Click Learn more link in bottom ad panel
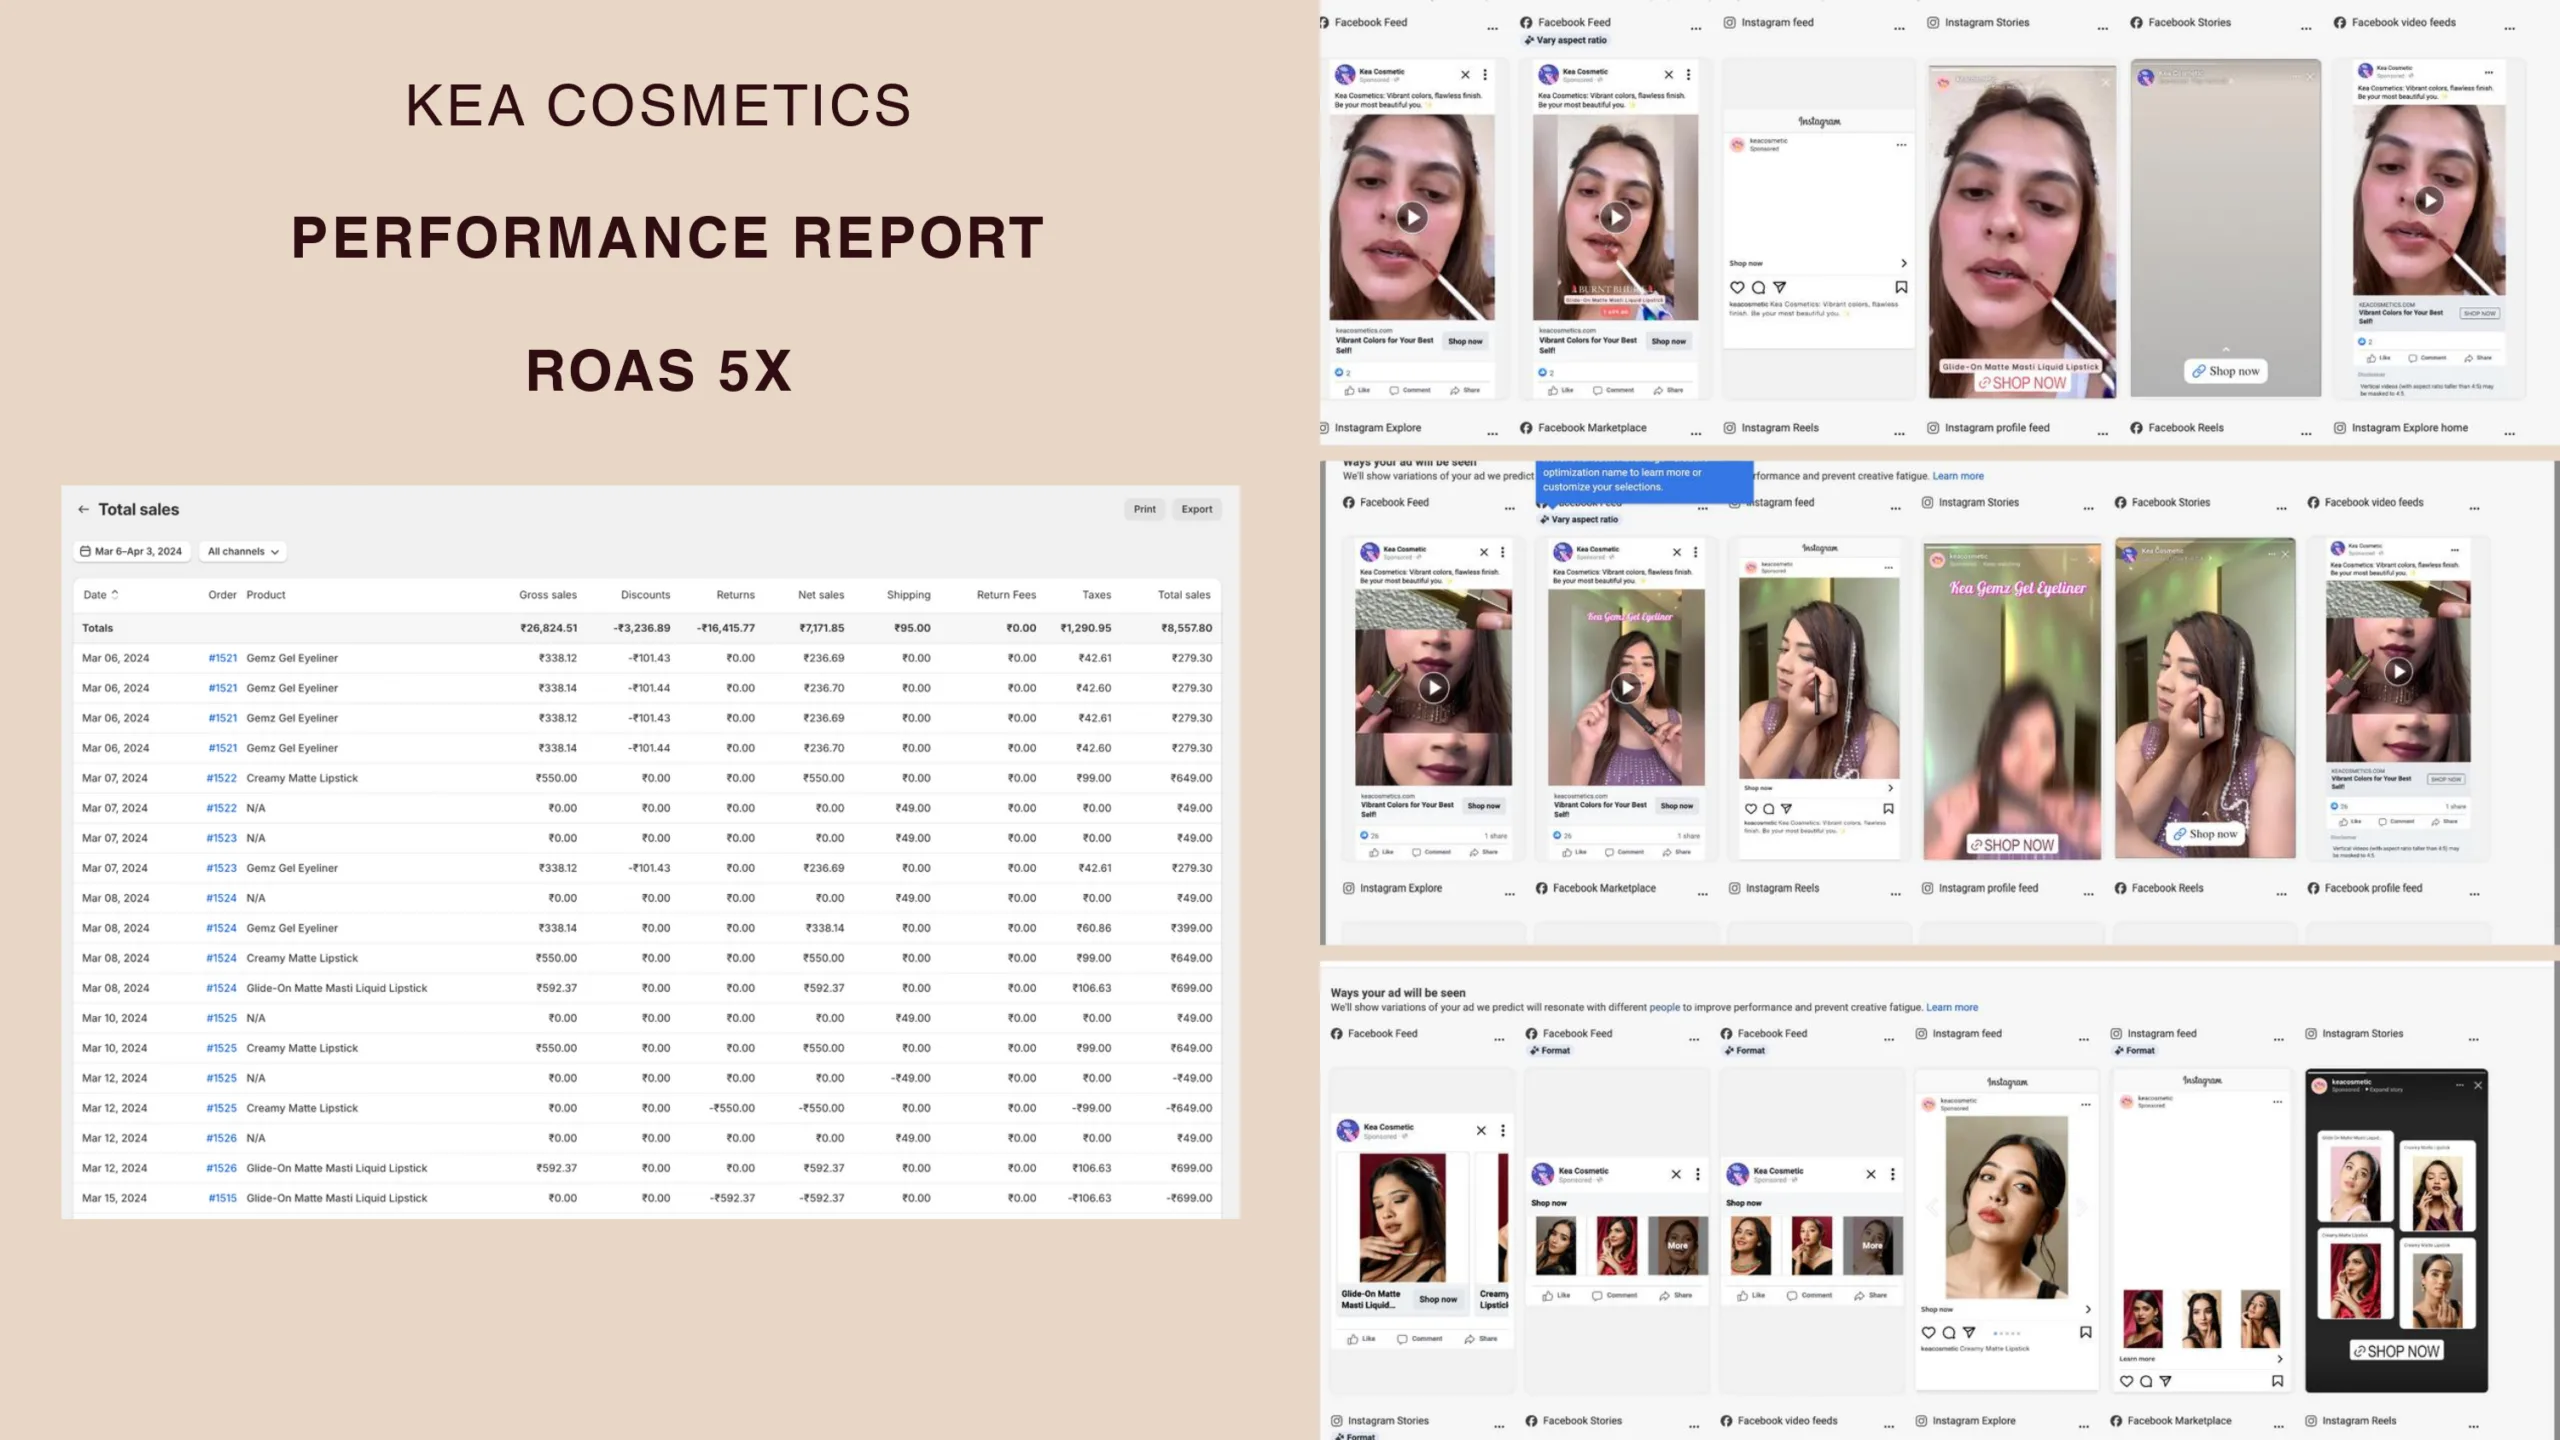Viewport: 2560px width, 1440px height. click(x=1951, y=1007)
